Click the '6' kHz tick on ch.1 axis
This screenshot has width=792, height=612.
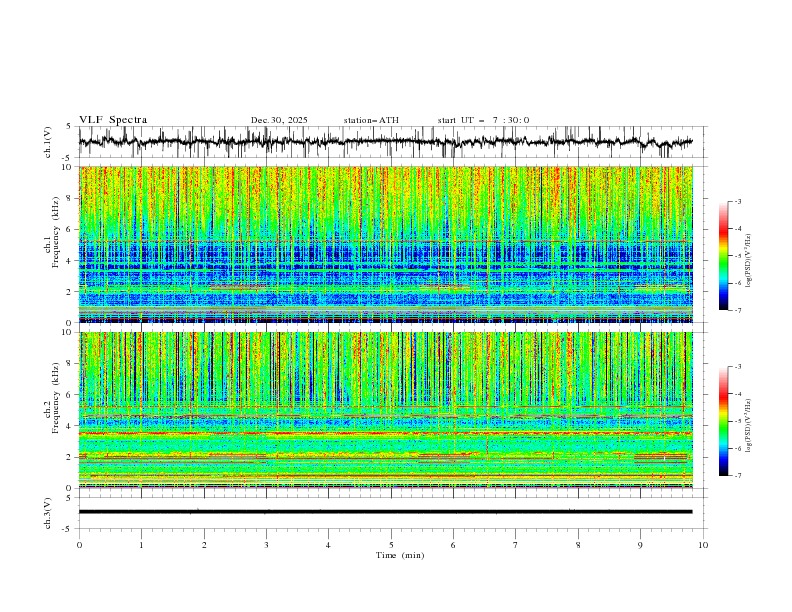click(x=70, y=230)
